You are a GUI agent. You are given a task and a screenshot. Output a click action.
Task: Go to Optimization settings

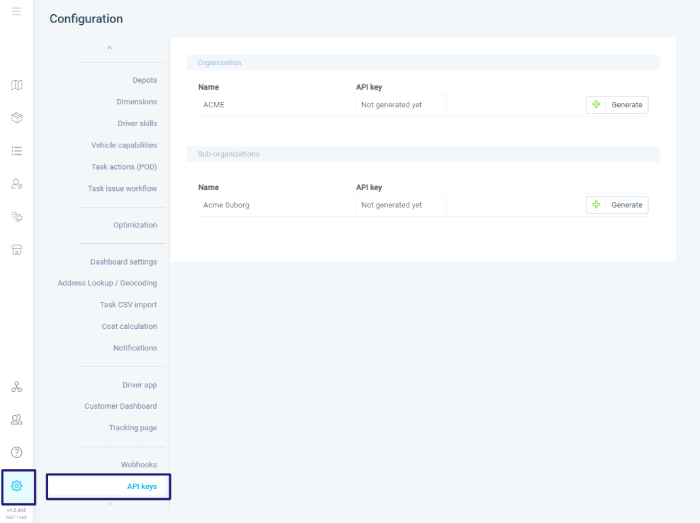pyautogui.click(x=135, y=225)
